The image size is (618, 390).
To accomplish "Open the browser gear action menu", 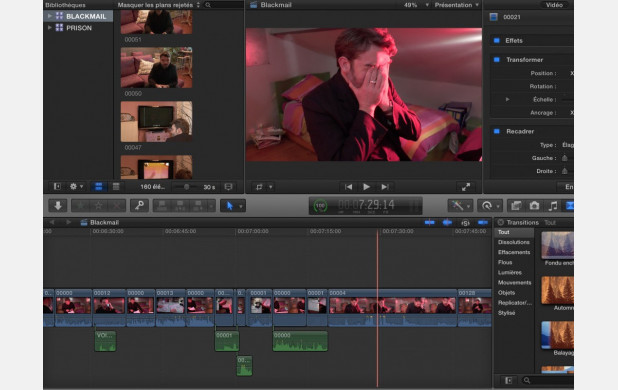I will [76, 187].
